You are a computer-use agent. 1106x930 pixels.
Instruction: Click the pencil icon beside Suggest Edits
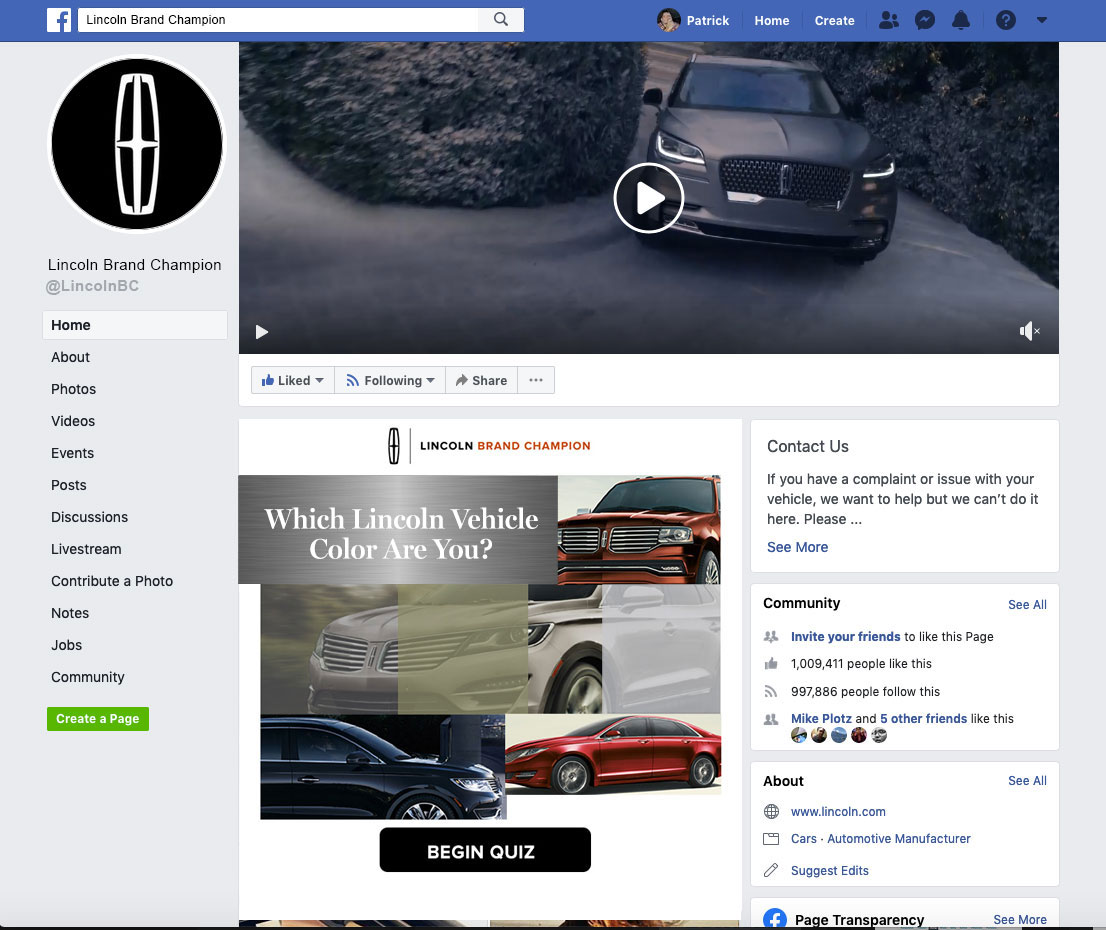click(771, 870)
